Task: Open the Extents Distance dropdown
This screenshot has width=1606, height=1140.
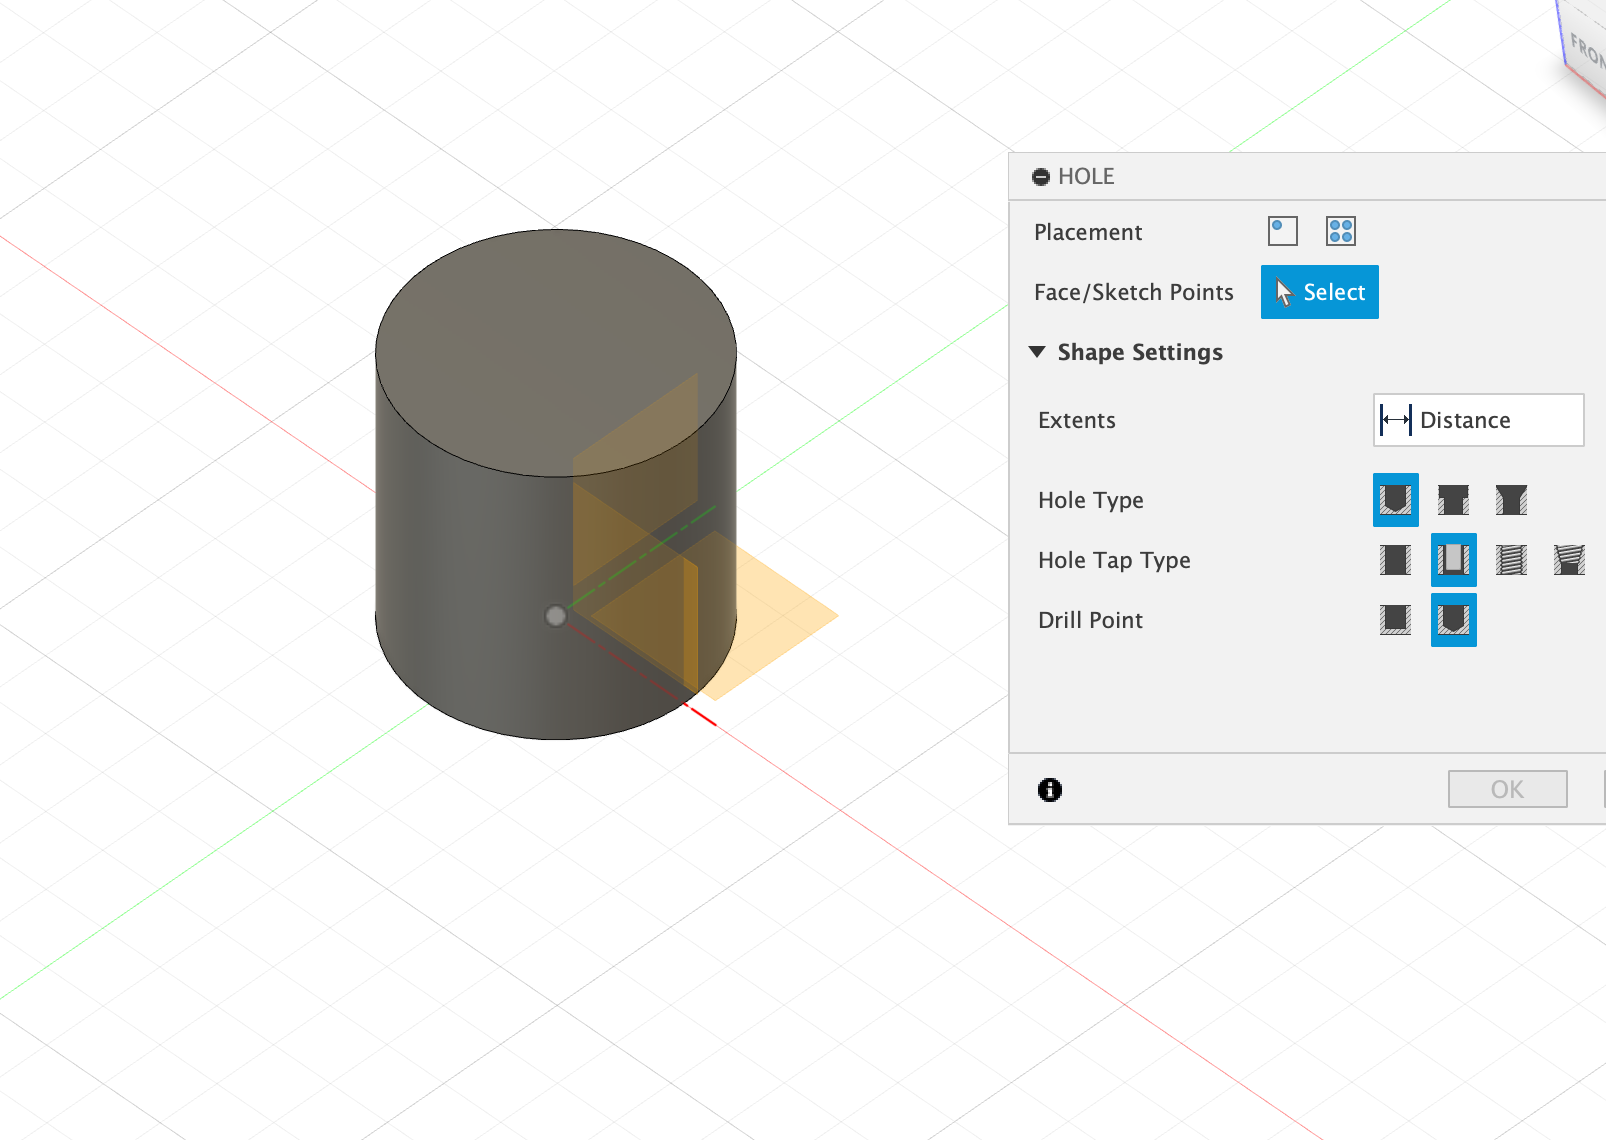Action: [1477, 420]
